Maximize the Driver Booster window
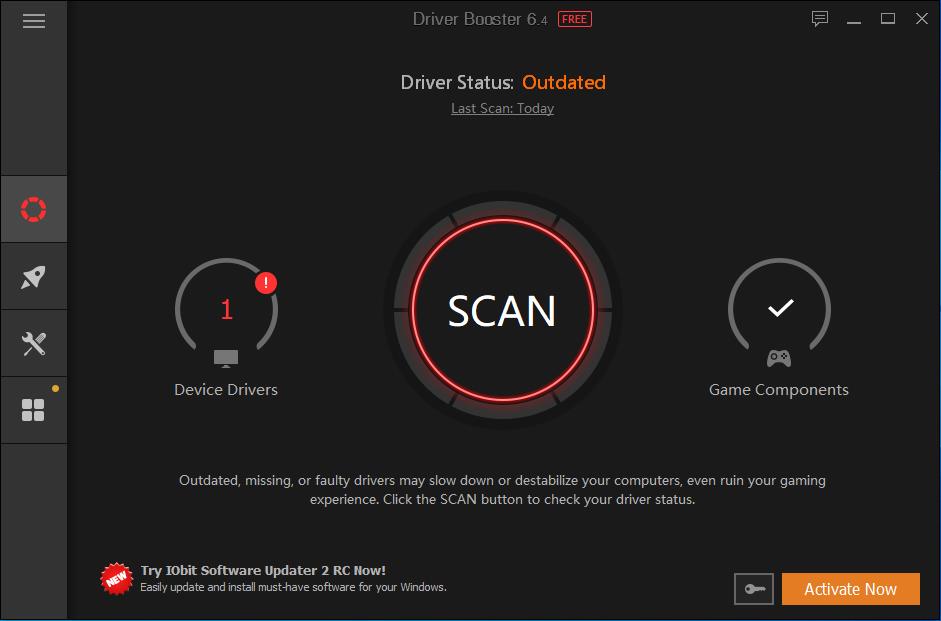Viewport: 941px width, 621px height. [x=888, y=19]
